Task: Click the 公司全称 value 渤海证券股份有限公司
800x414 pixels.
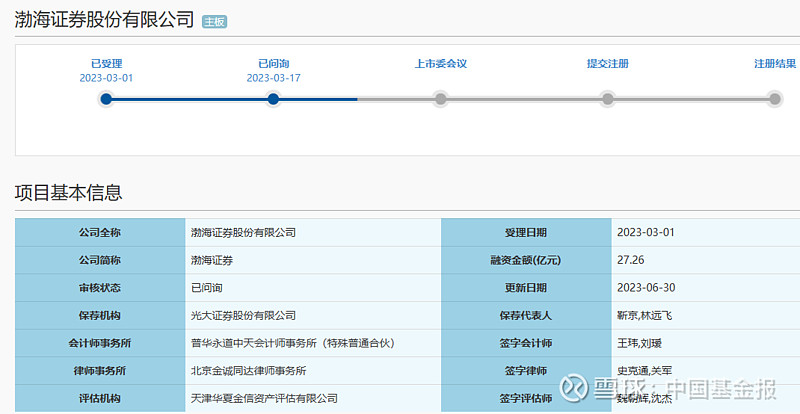Action: point(243,233)
